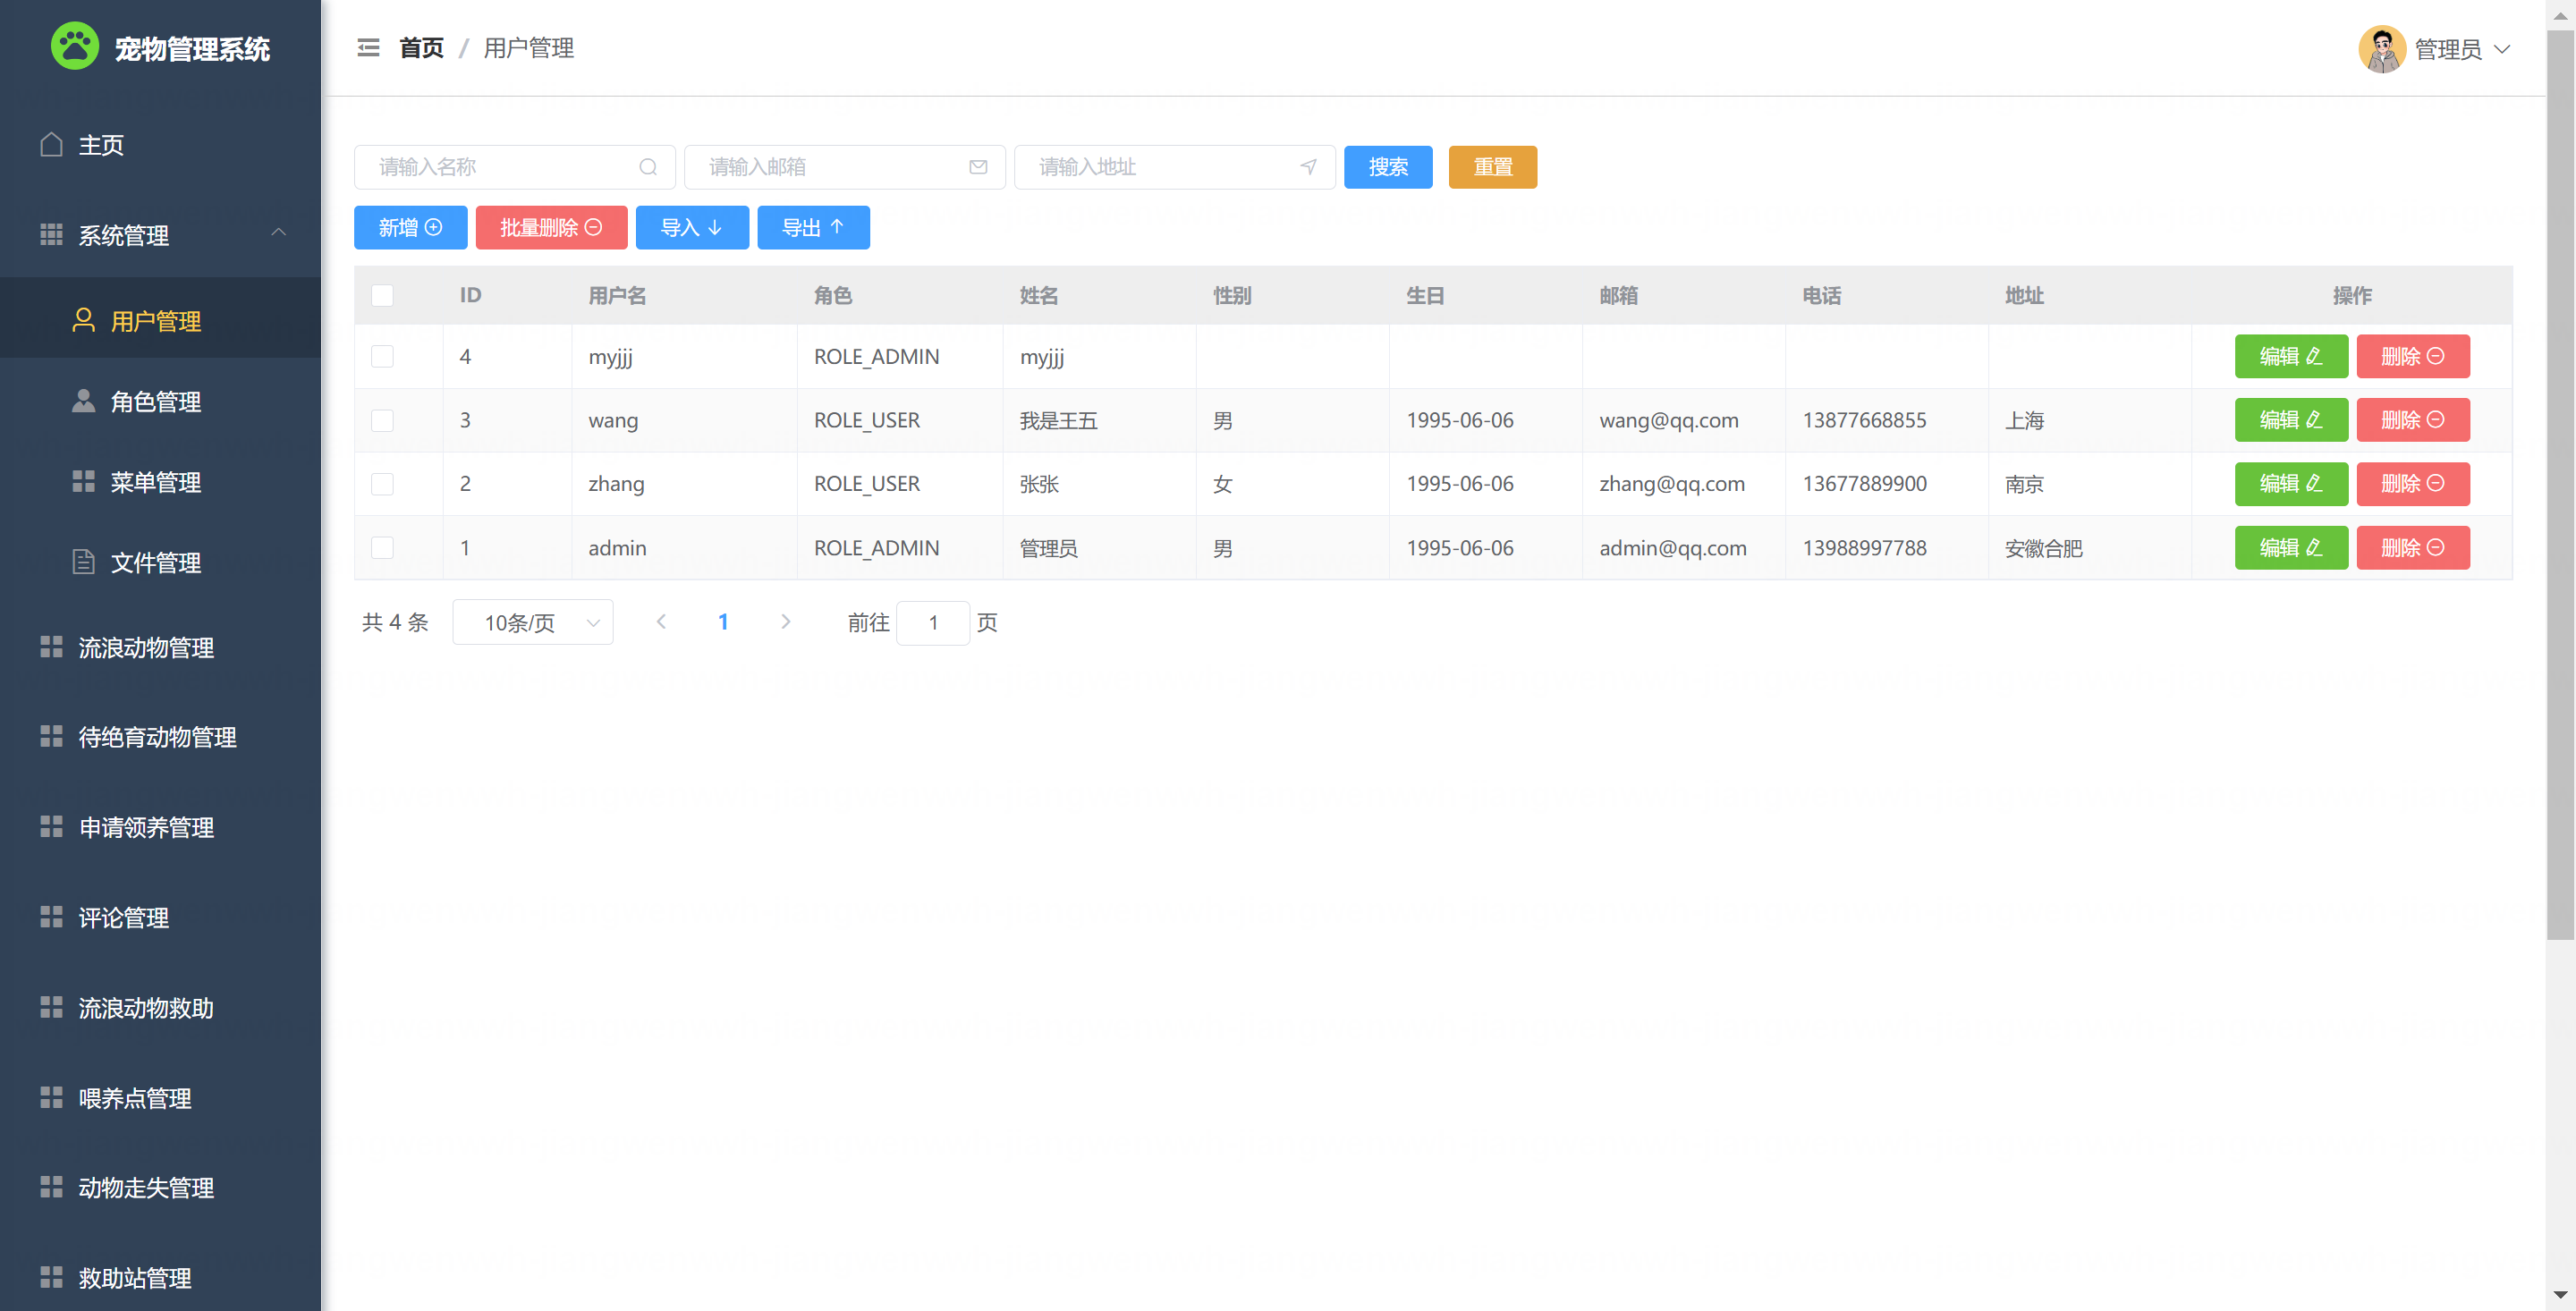Toggle the select-all header checkbox

(382, 295)
